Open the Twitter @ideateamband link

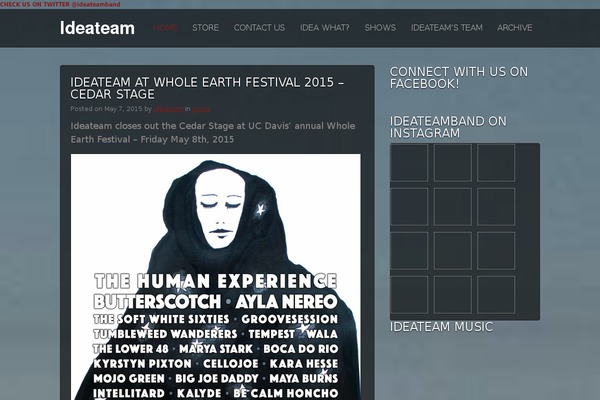[60, 5]
